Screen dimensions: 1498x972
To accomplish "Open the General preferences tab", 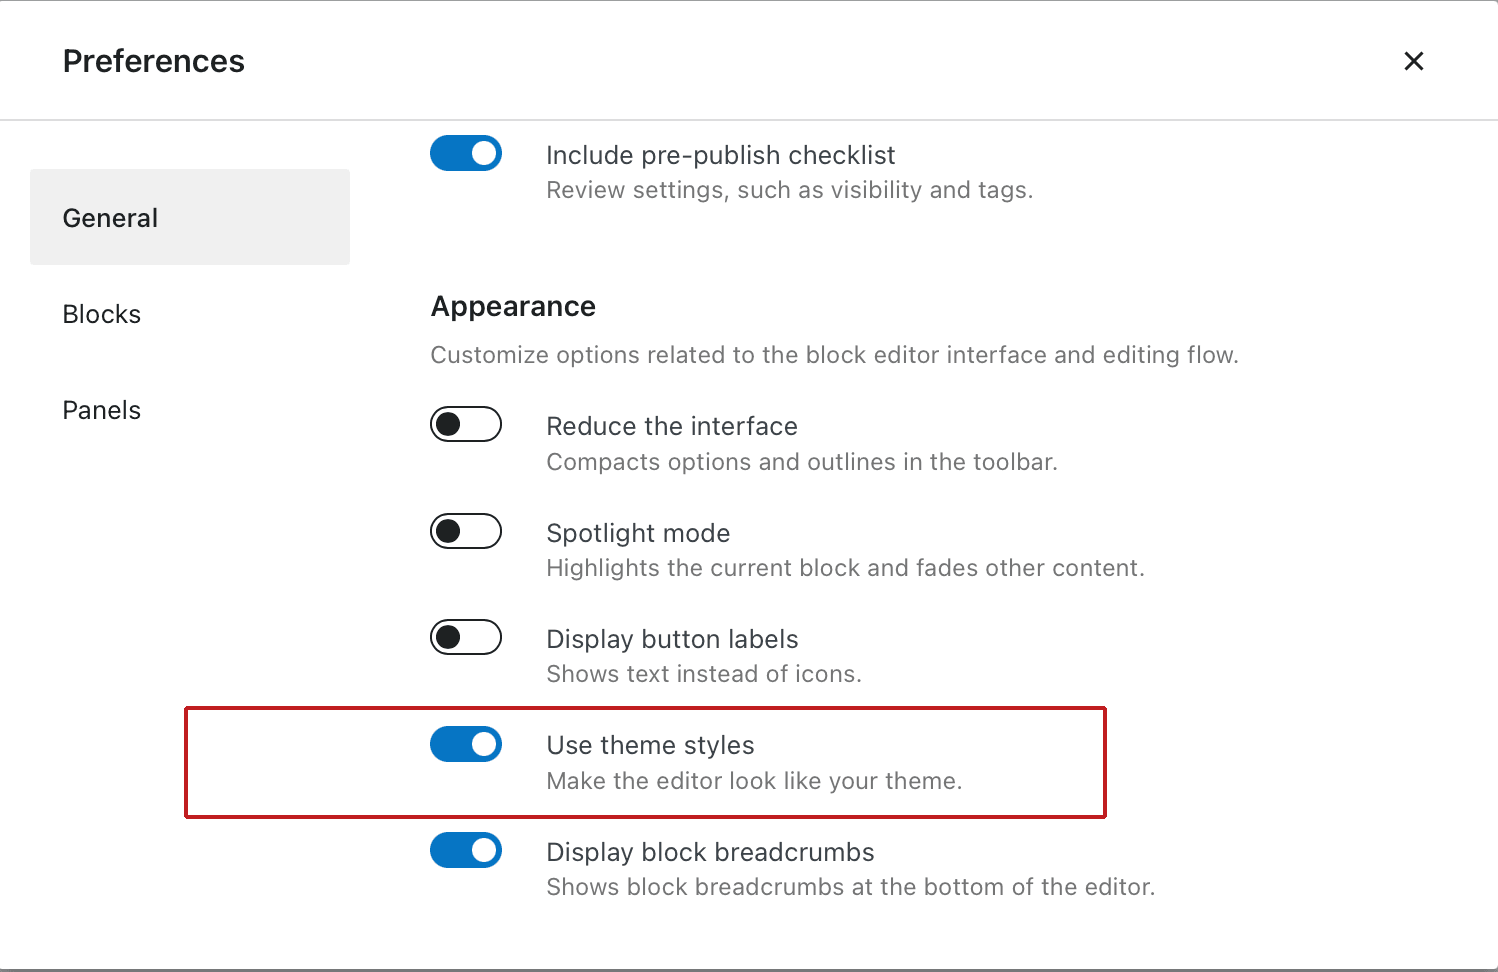I will 189,217.
